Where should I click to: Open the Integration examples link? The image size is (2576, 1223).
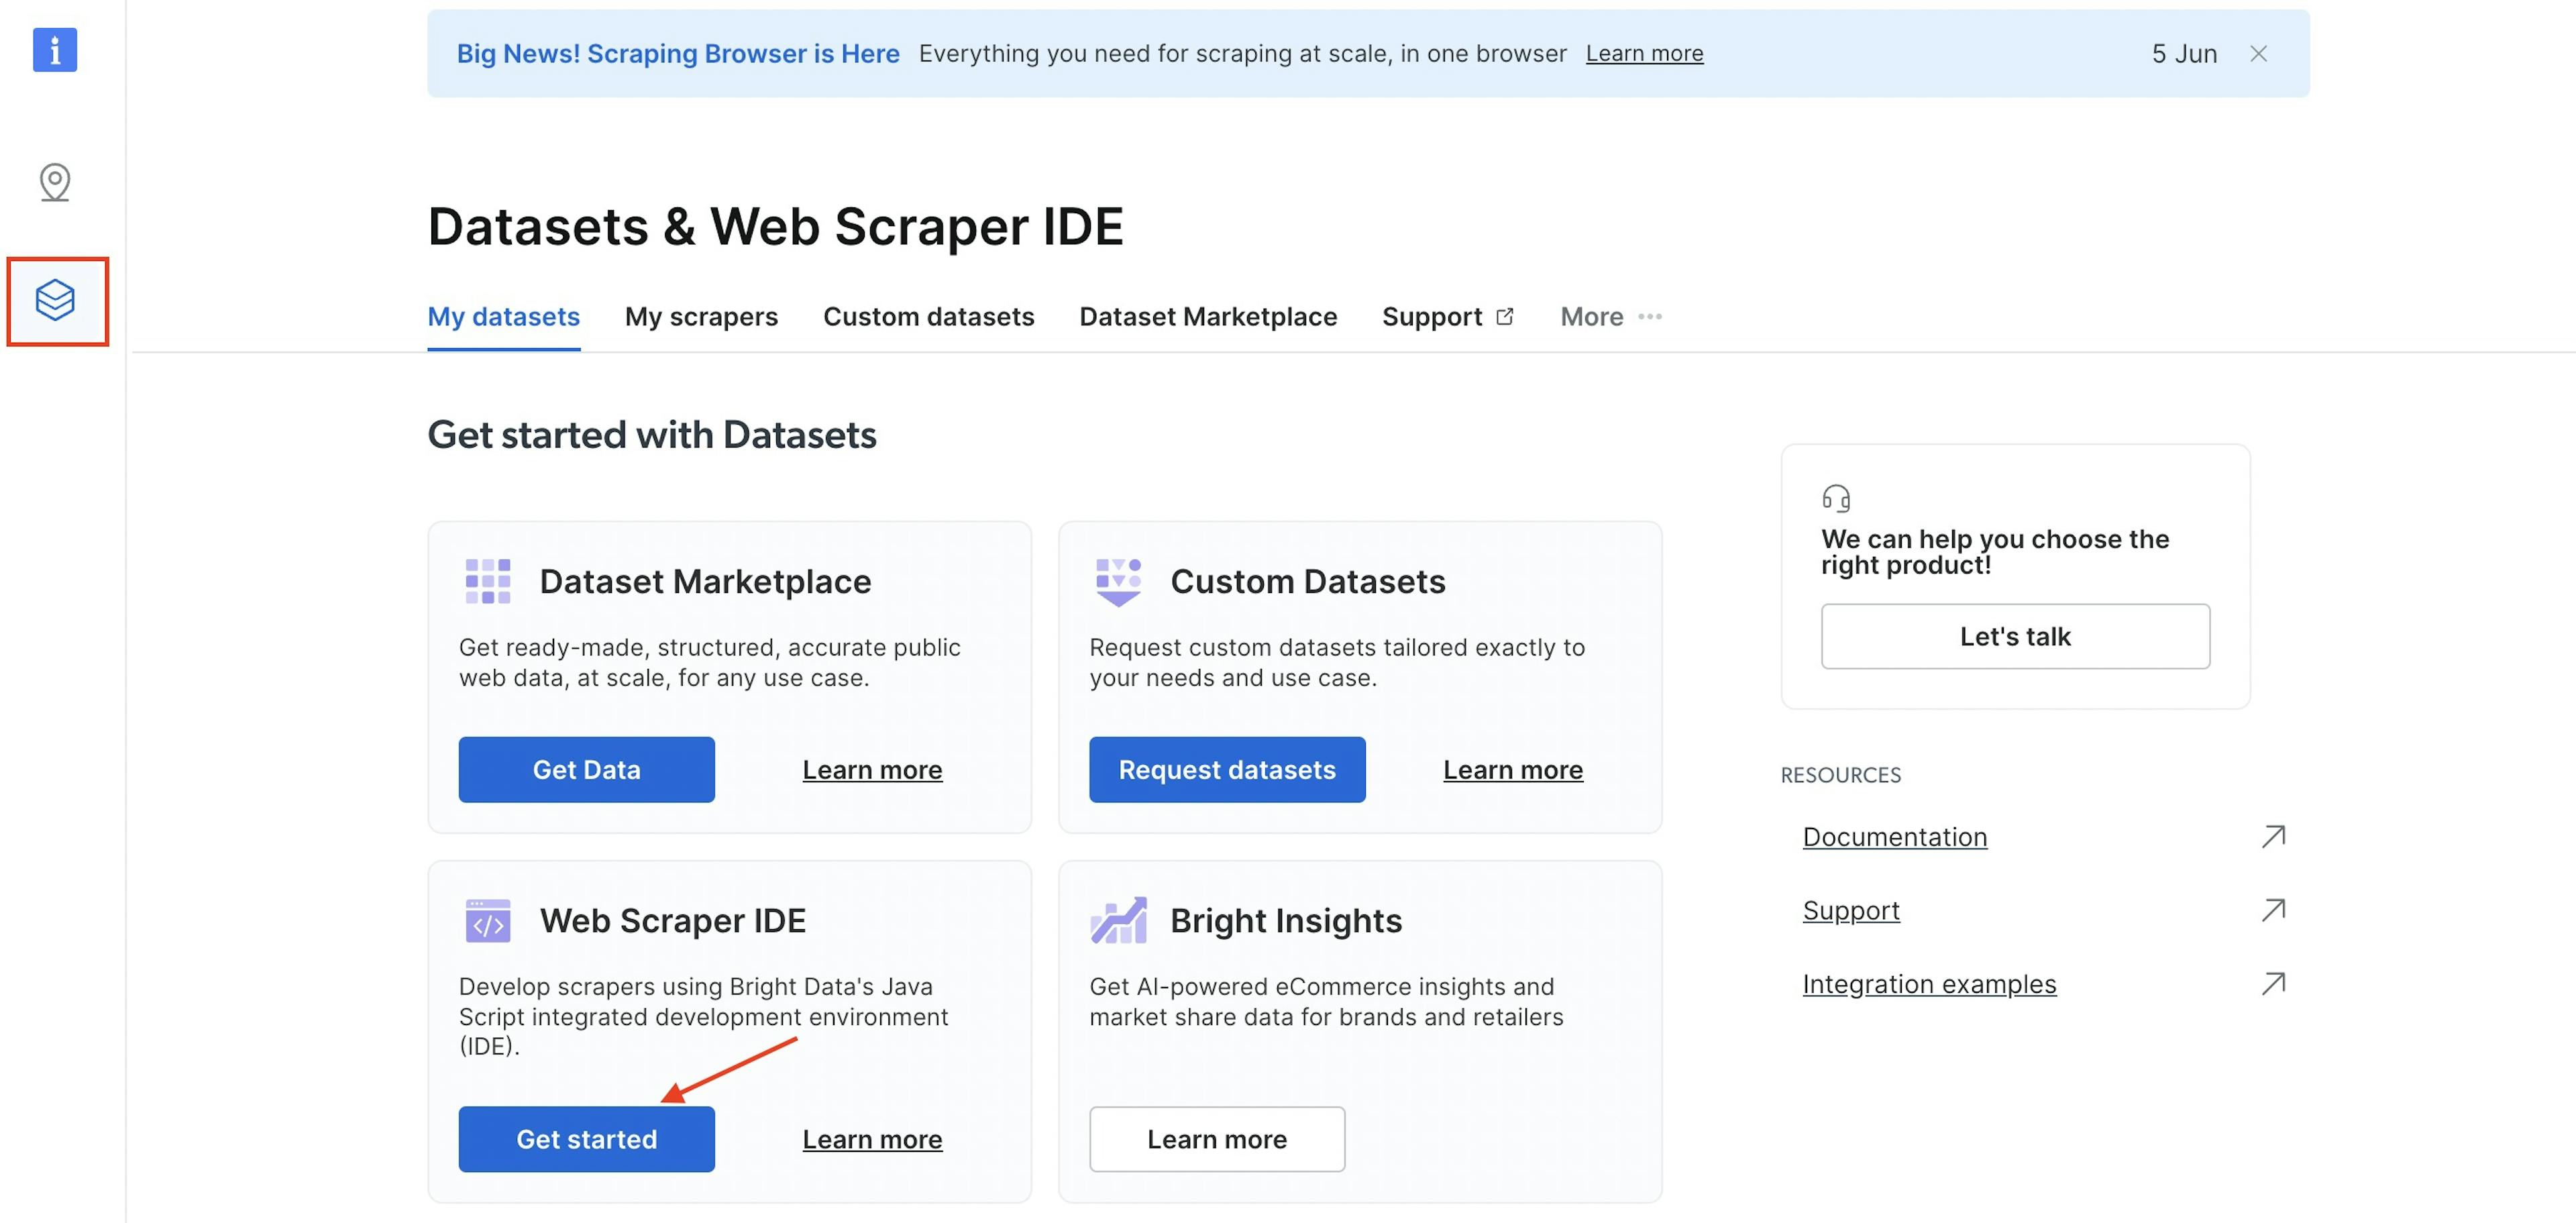click(1929, 985)
